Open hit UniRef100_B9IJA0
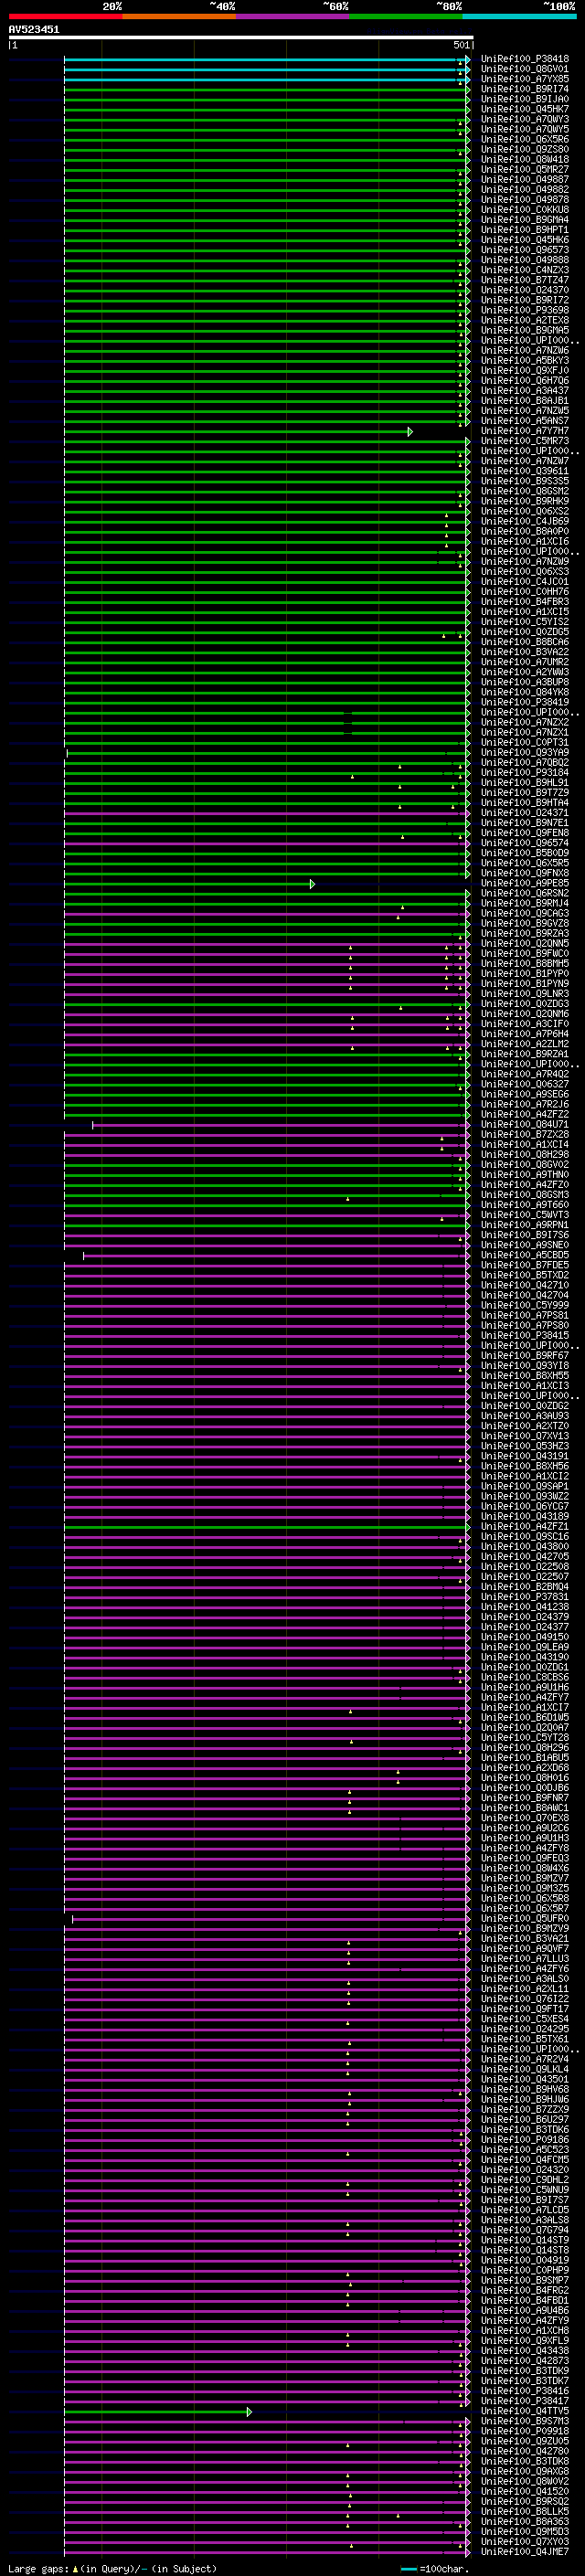The width and height of the screenshot is (585, 2576). (525, 99)
